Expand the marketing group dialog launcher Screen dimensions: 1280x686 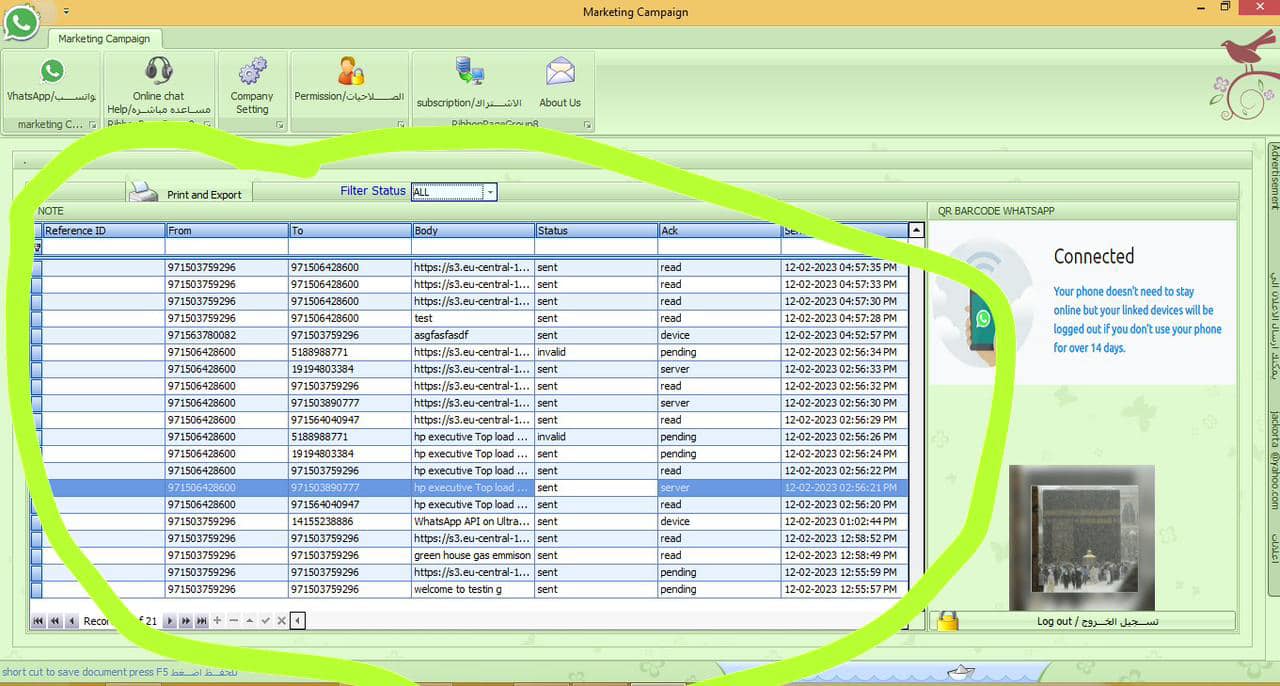(92, 125)
